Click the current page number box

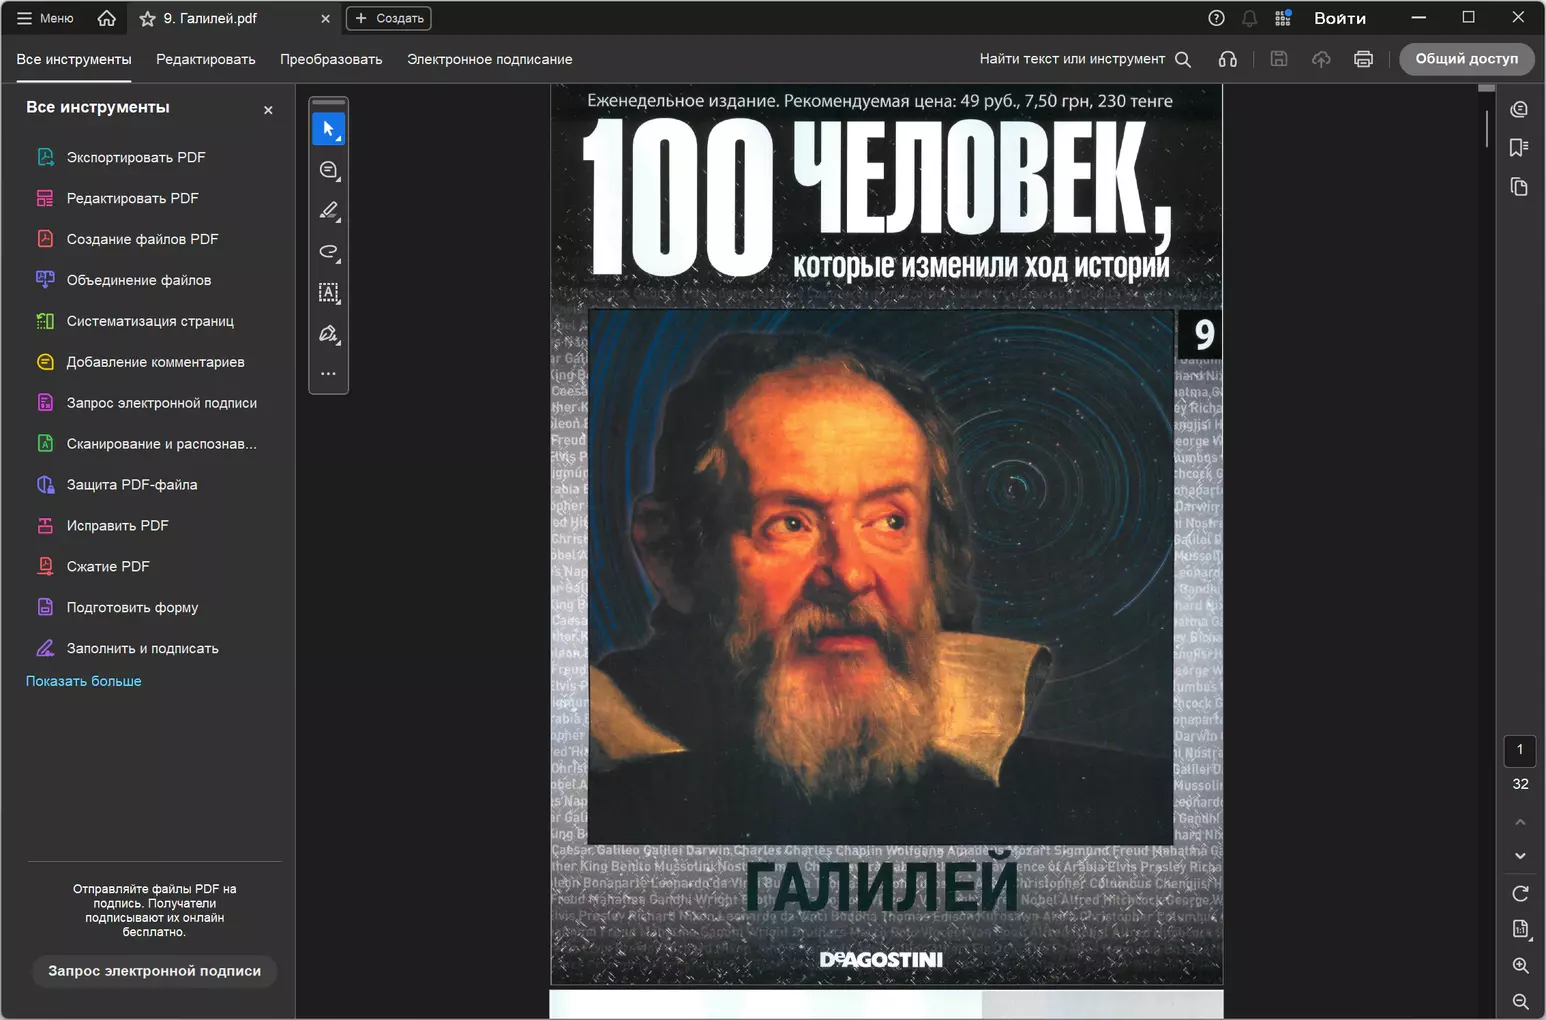pyautogui.click(x=1520, y=750)
